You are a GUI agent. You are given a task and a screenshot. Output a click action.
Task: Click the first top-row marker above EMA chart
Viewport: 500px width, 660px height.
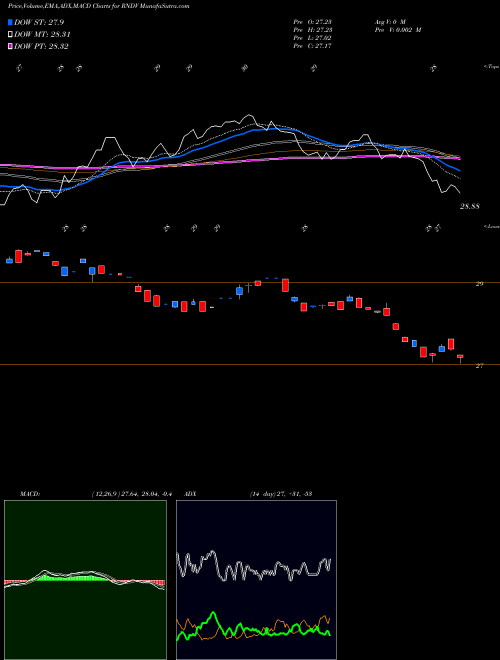click(x=19, y=68)
